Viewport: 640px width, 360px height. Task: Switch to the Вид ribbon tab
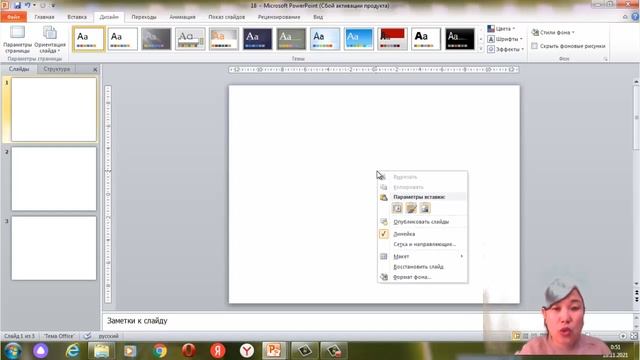pyautogui.click(x=318, y=17)
